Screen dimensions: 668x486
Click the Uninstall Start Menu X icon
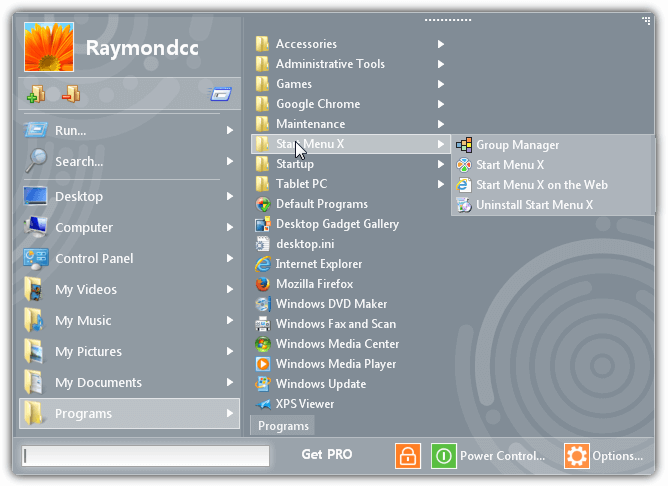click(x=464, y=205)
